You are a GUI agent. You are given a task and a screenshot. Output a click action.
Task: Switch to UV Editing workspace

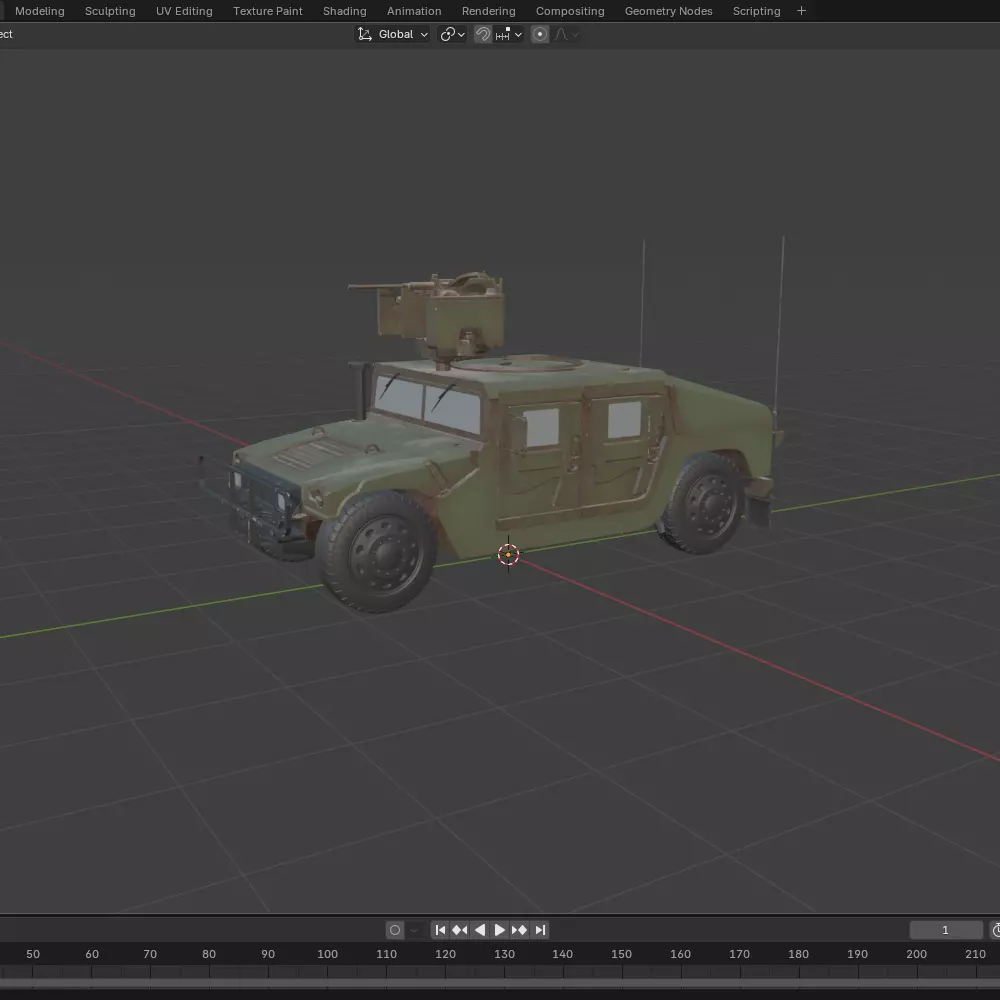[x=184, y=11]
